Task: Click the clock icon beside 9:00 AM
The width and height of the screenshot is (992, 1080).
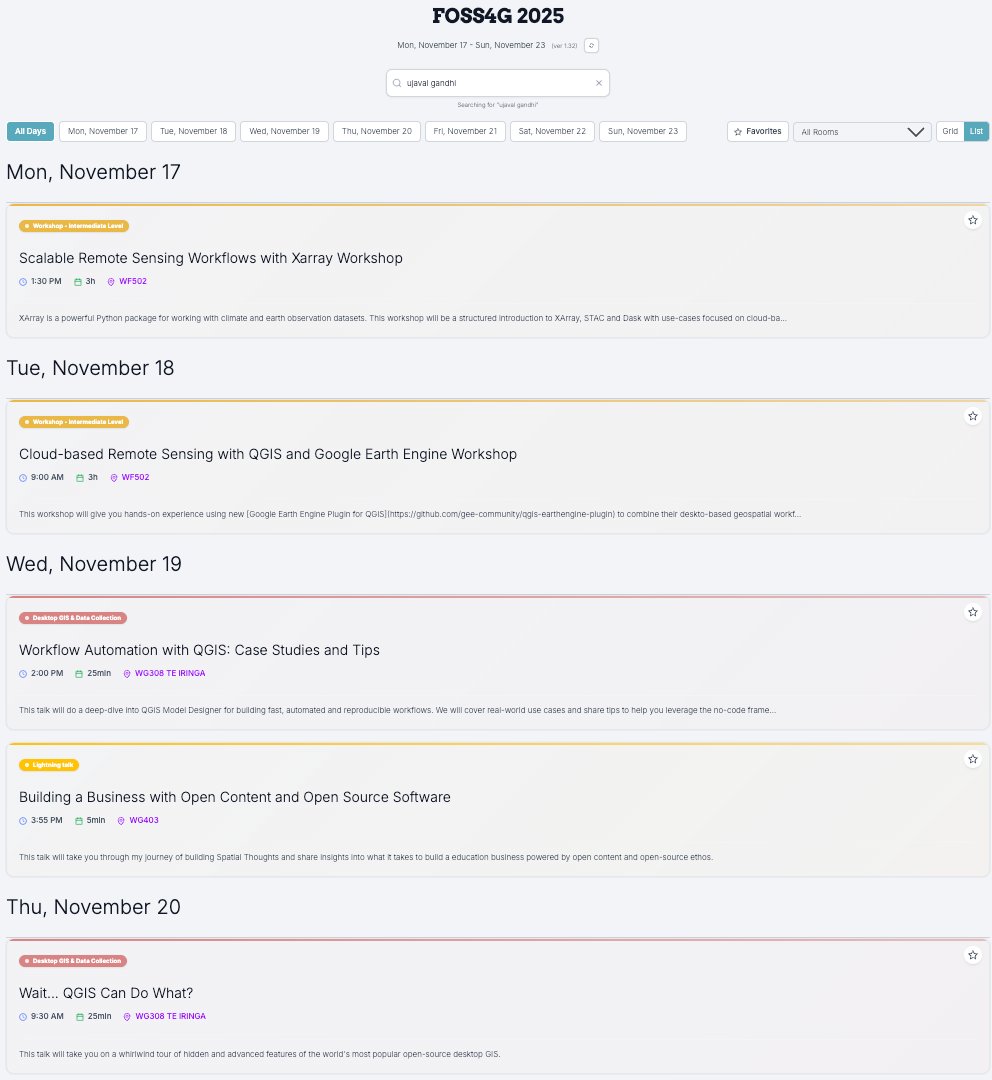Action: point(23,478)
